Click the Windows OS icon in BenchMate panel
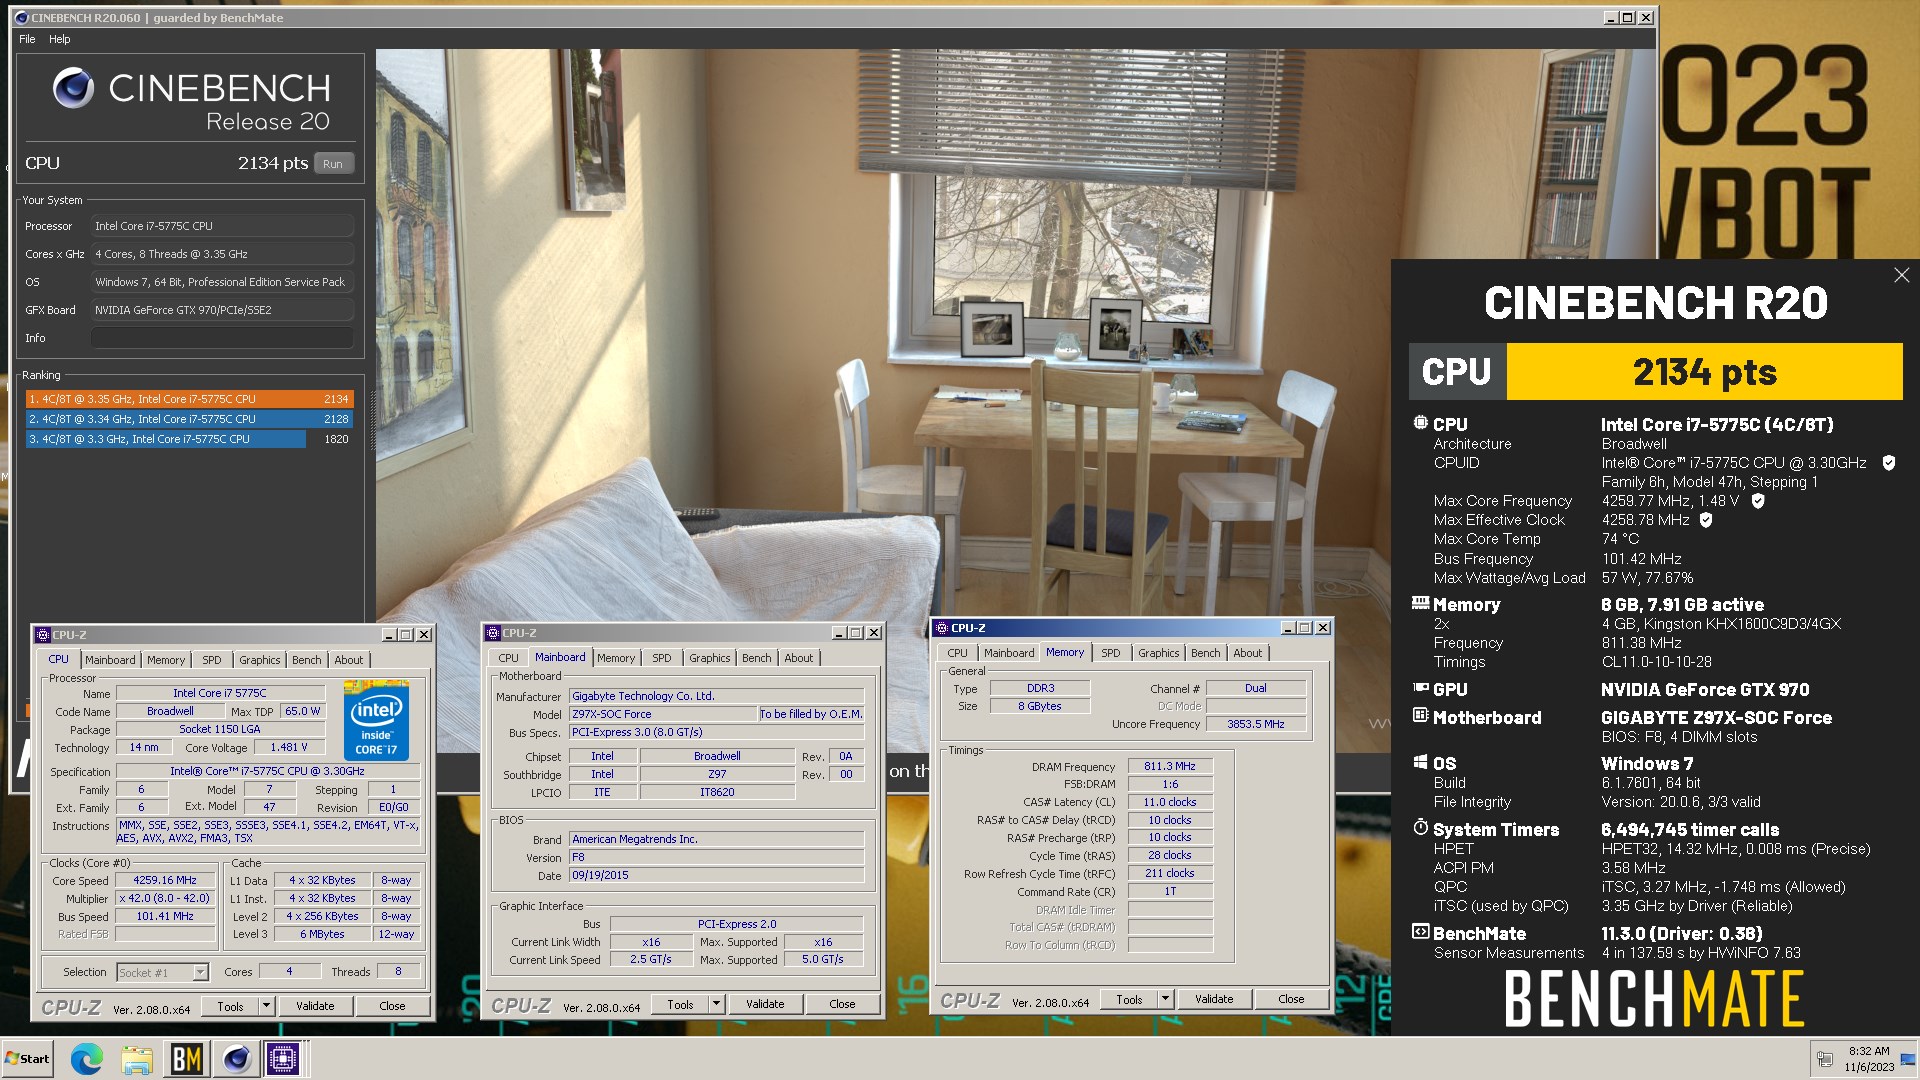The image size is (1920, 1080). (x=1420, y=762)
